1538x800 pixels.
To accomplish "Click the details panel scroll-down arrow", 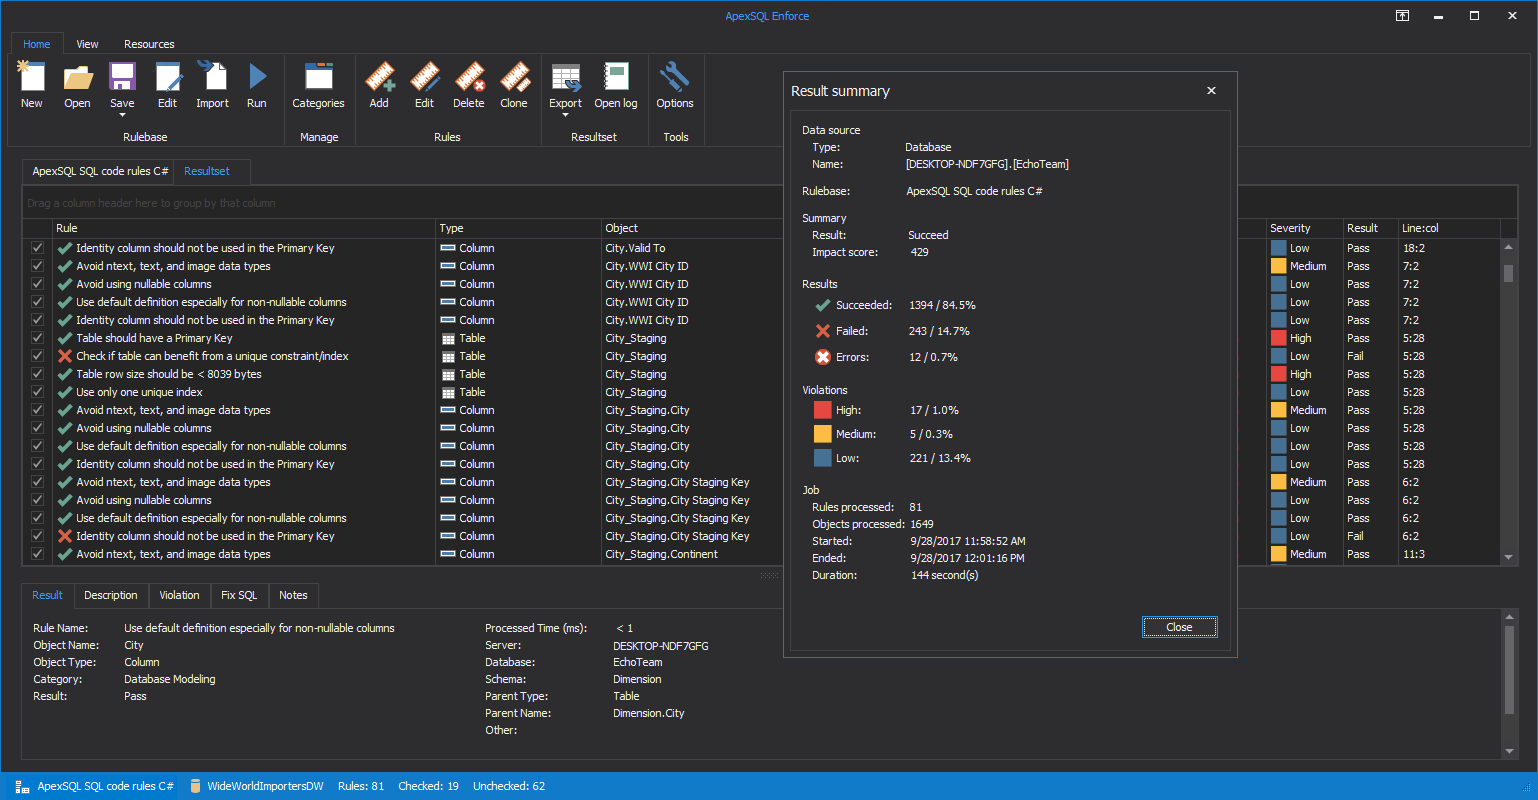I will [1509, 751].
